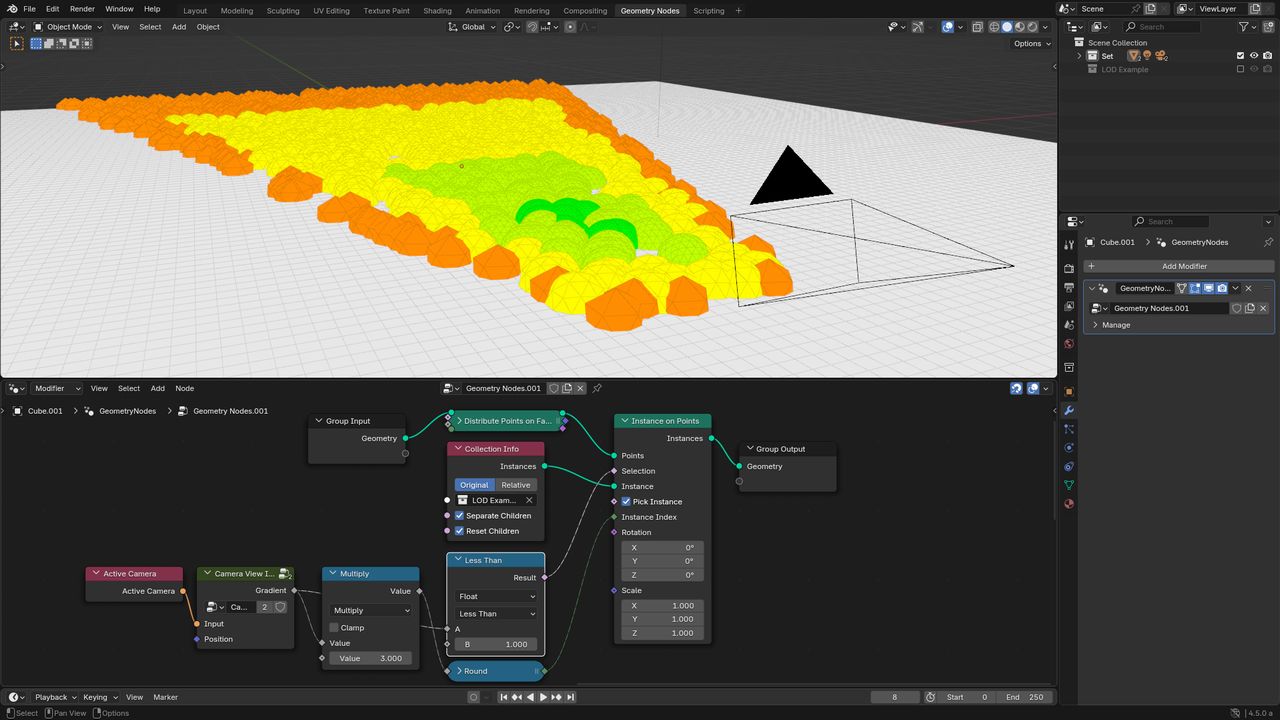Open the Less Than operation dropdown

point(497,613)
